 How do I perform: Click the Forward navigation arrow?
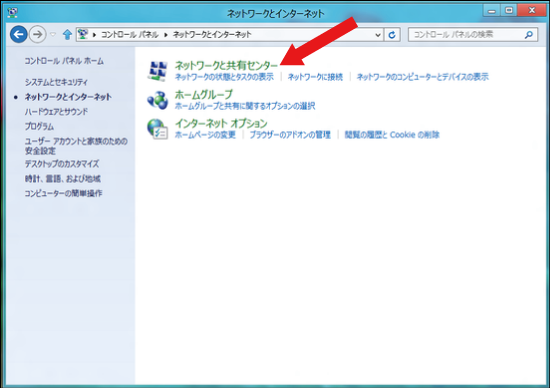[38, 34]
